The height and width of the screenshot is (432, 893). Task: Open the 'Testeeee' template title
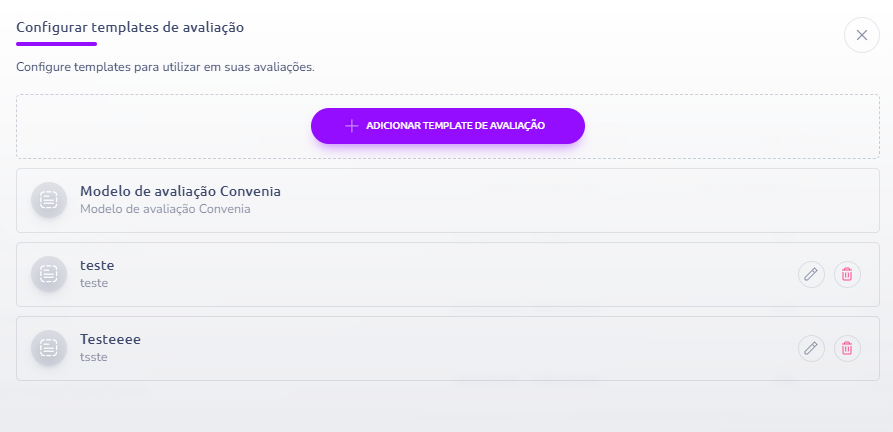click(x=110, y=339)
